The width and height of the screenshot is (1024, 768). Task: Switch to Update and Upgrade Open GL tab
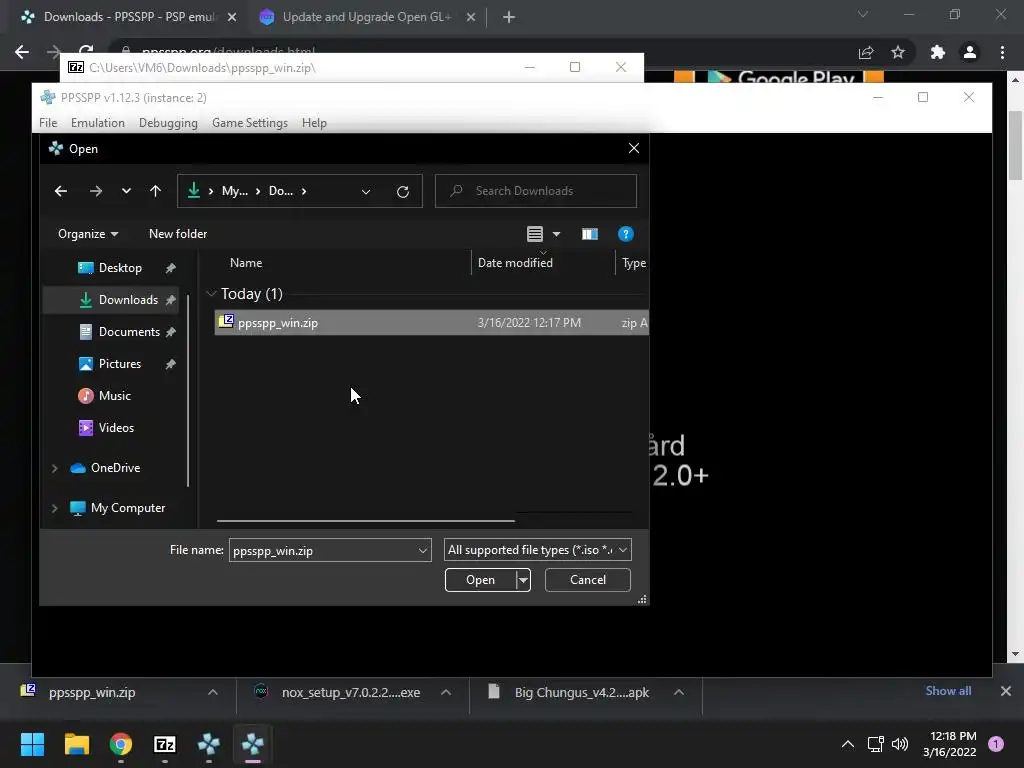tap(367, 17)
